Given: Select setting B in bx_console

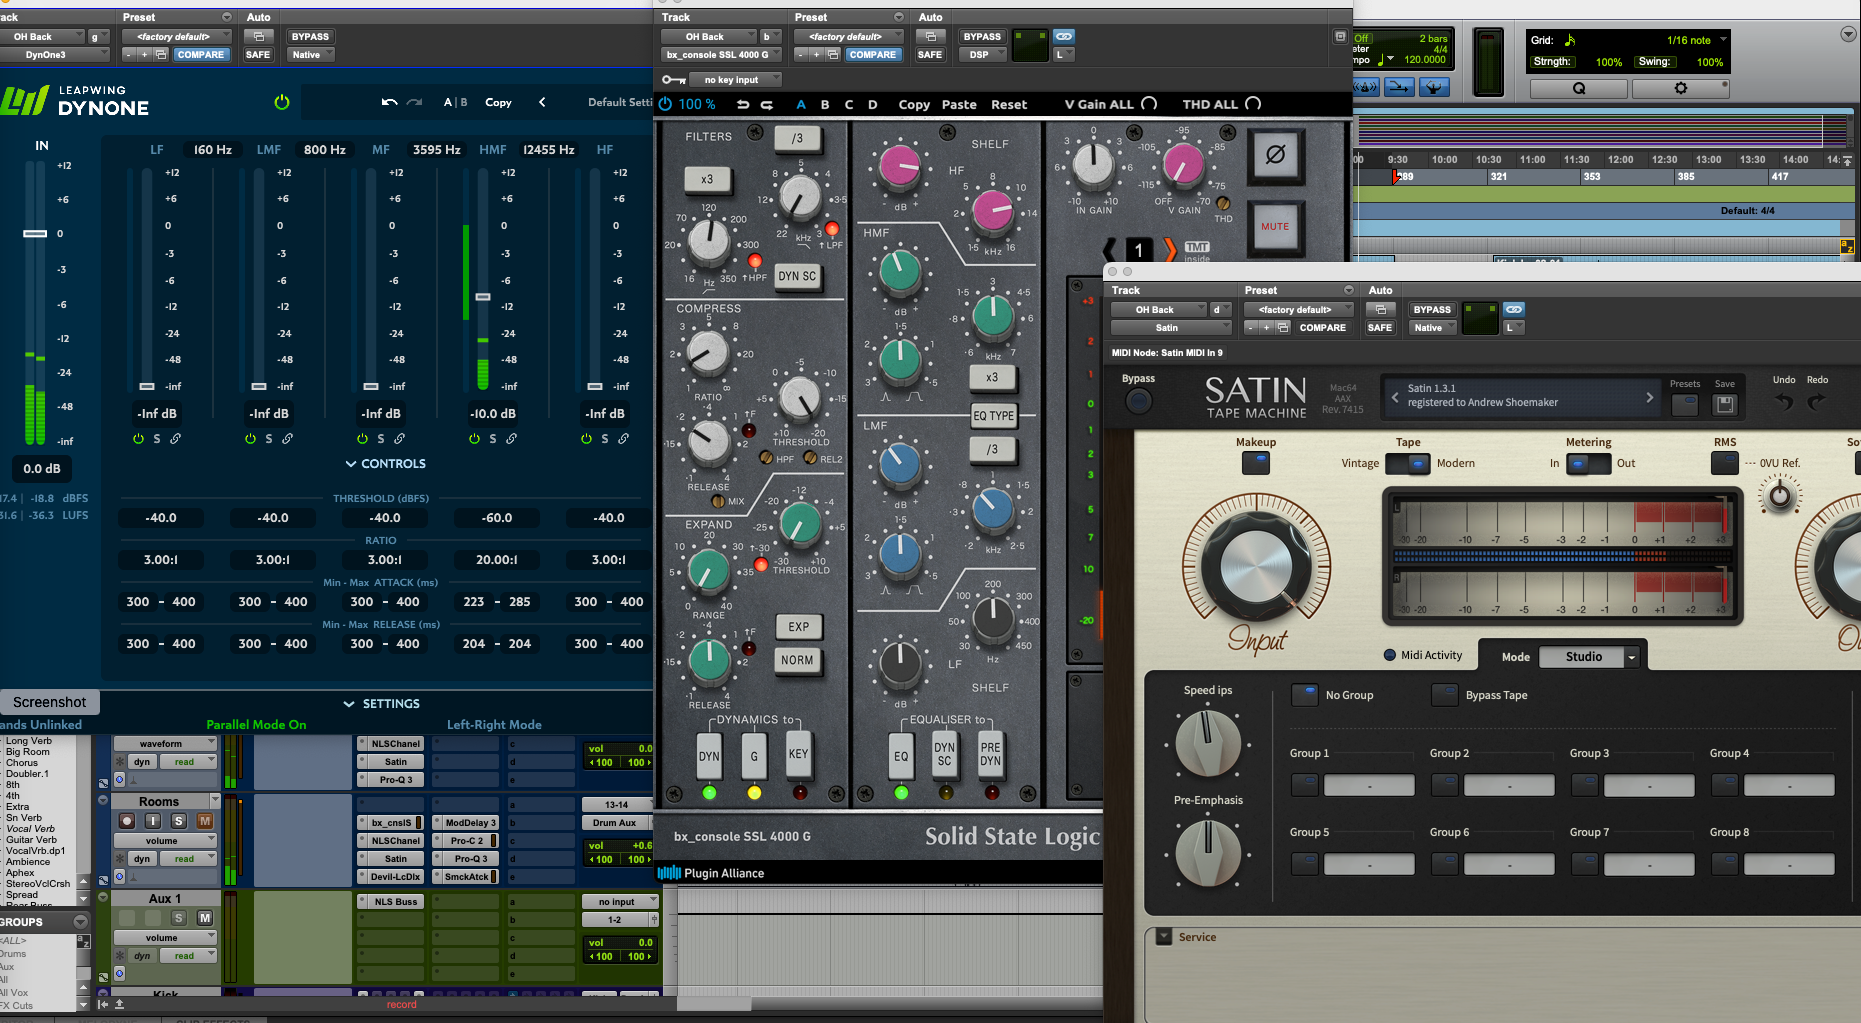Looking at the screenshot, I should click(x=825, y=104).
